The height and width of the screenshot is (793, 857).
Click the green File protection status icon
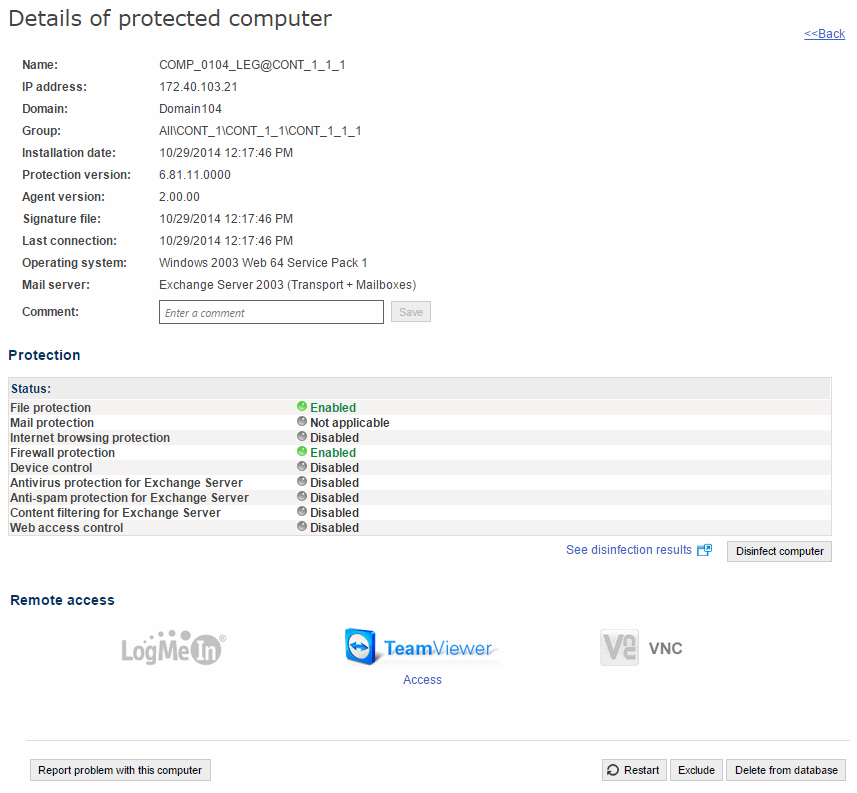point(302,407)
